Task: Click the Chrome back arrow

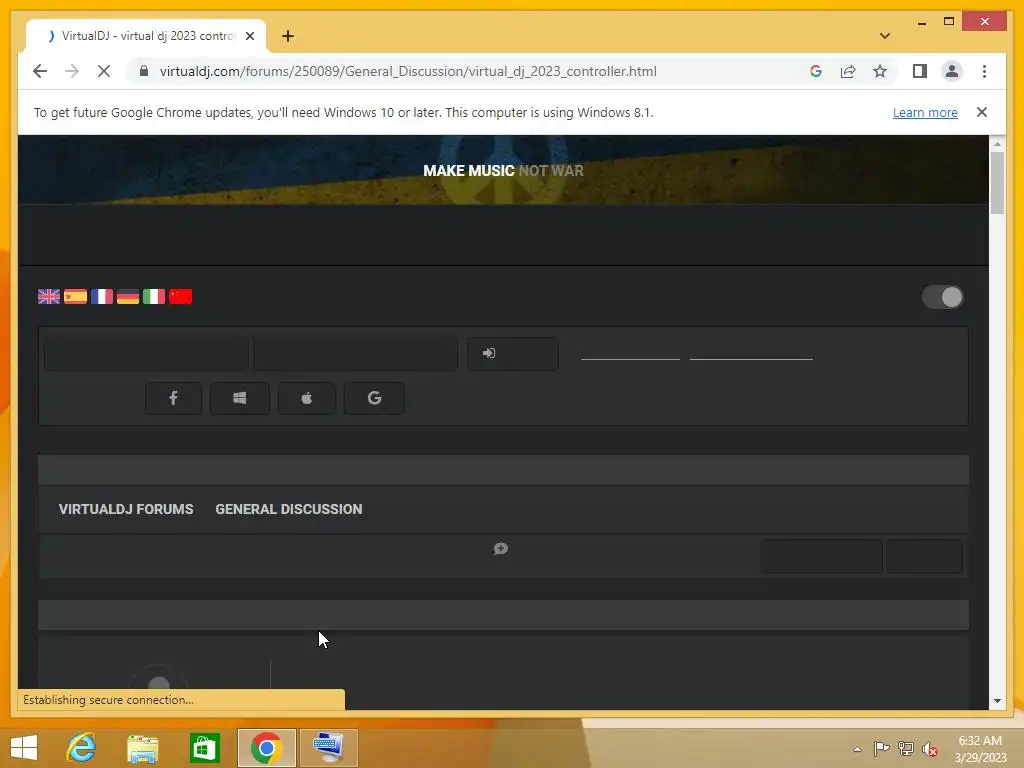Action: (x=40, y=71)
